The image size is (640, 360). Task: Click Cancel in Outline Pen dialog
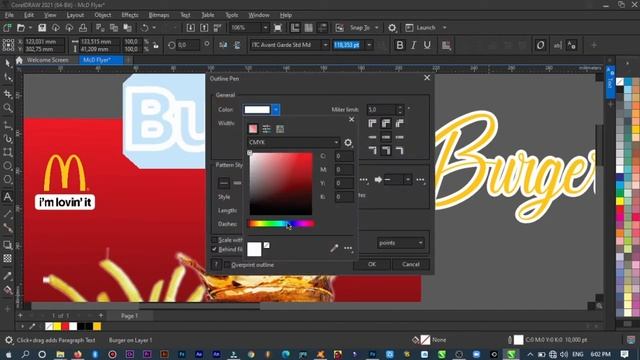point(411,264)
